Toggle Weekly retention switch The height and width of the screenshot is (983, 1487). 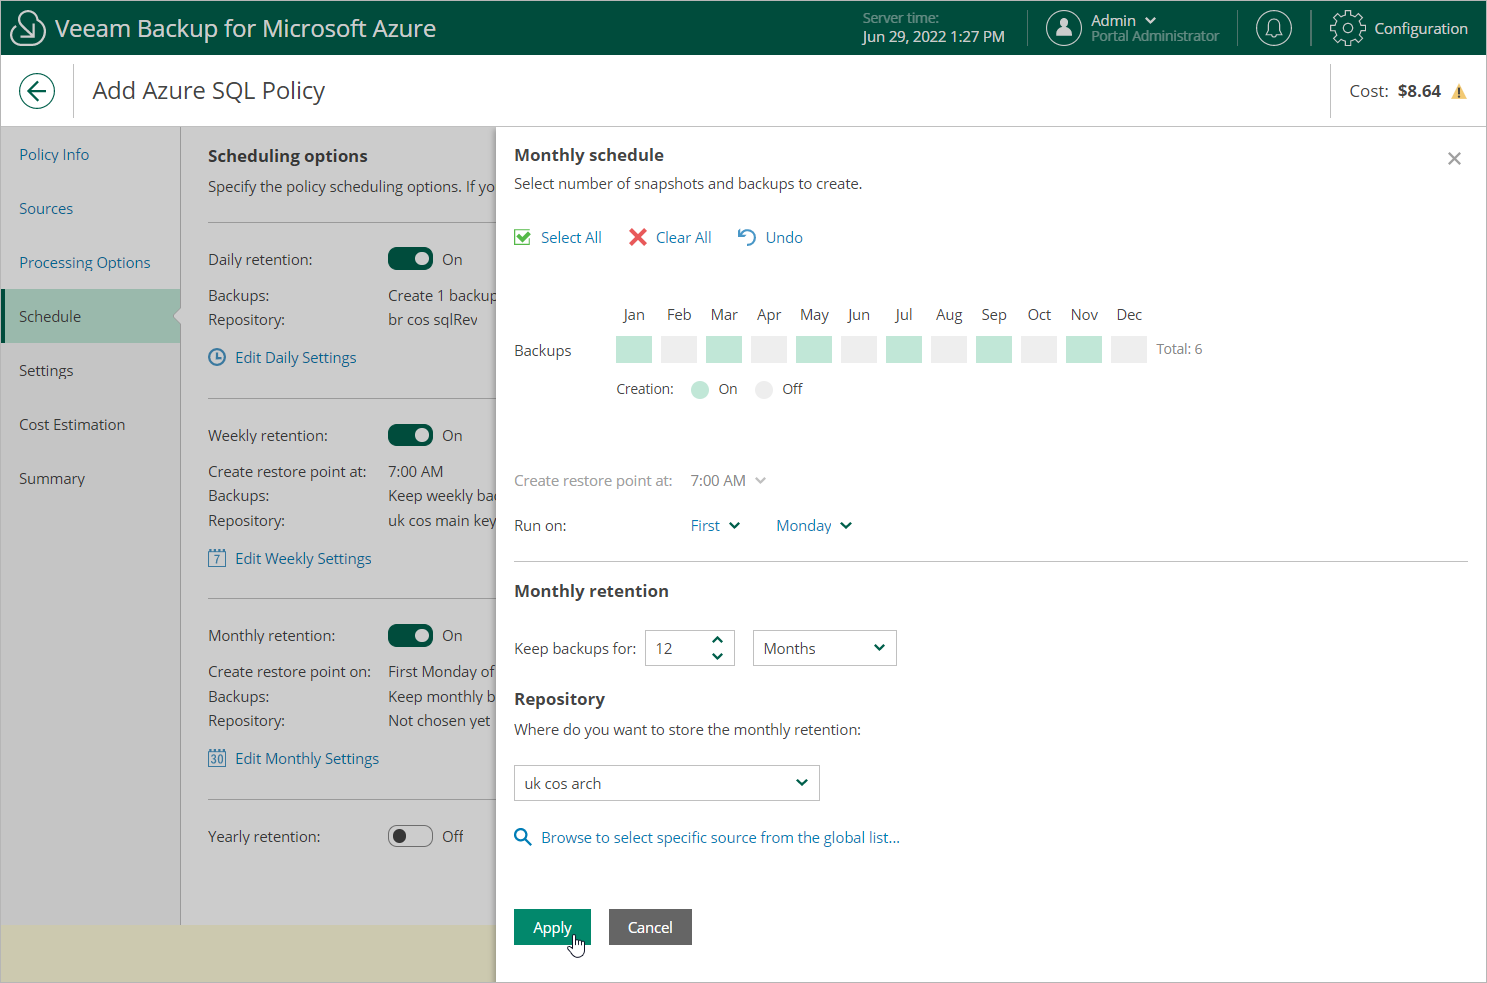pos(410,435)
